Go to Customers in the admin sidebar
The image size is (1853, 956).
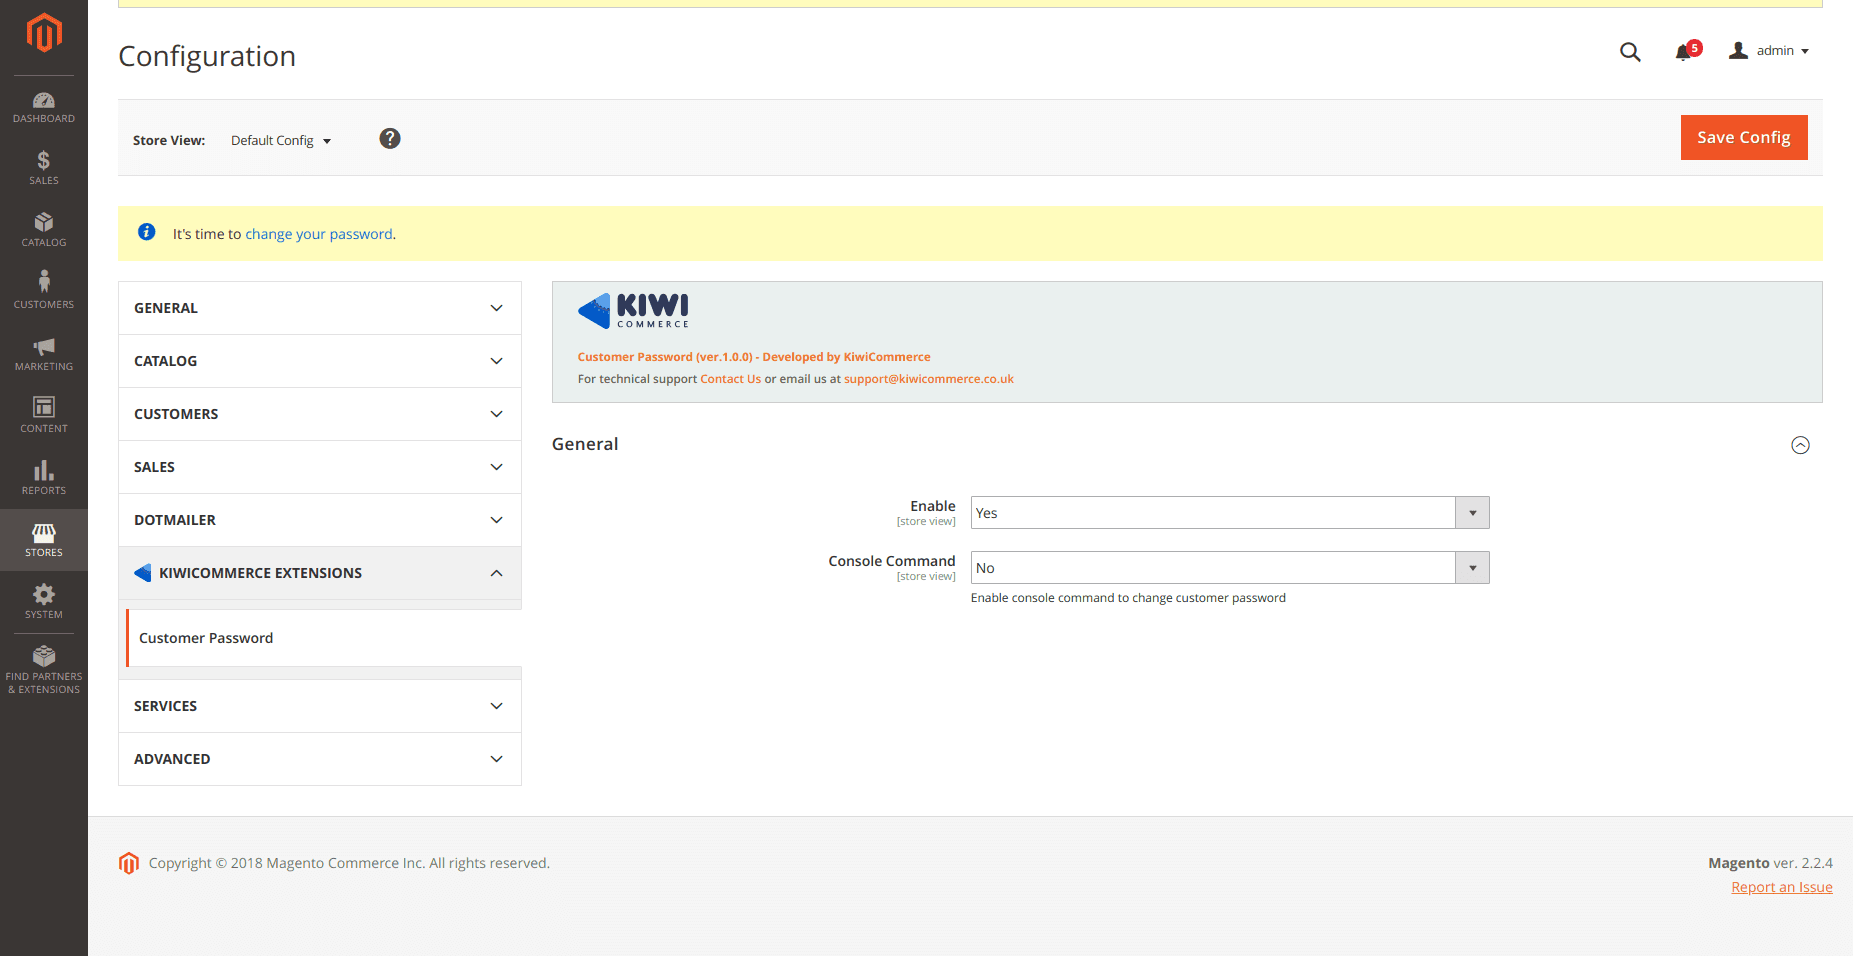click(x=44, y=291)
